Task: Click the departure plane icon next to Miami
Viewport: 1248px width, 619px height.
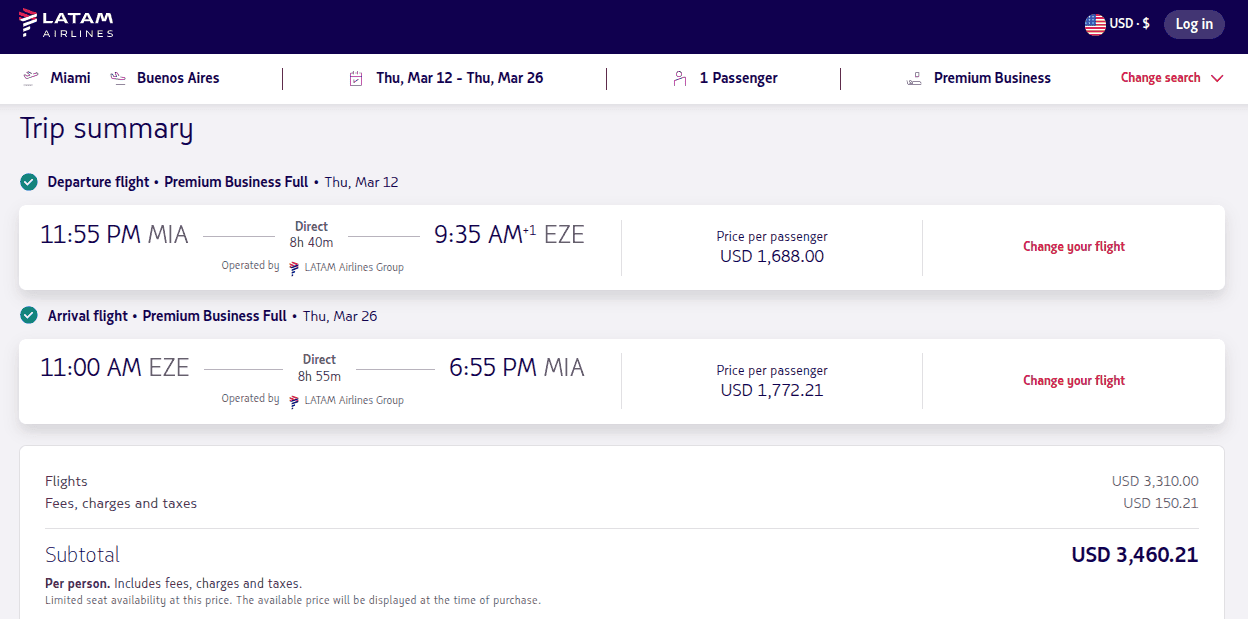Action: tap(30, 77)
